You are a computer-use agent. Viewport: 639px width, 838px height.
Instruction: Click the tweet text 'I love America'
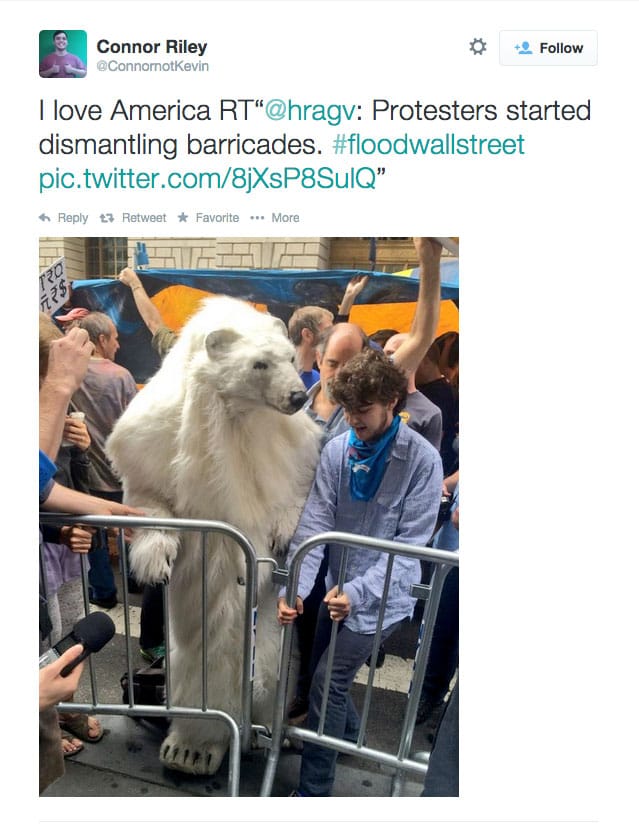click(124, 111)
